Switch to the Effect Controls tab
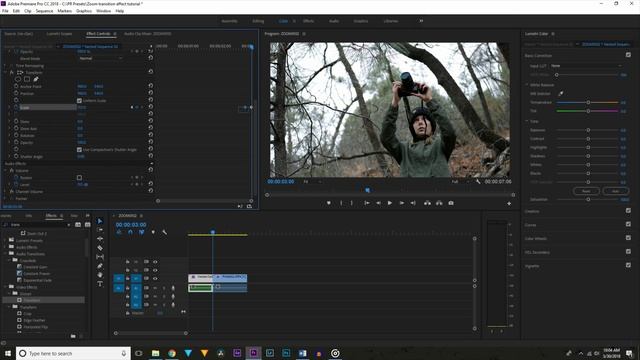 click(98, 34)
